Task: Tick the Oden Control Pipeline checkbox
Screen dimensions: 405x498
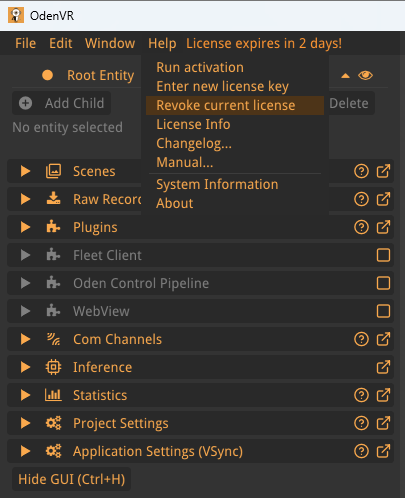Action: pos(383,283)
